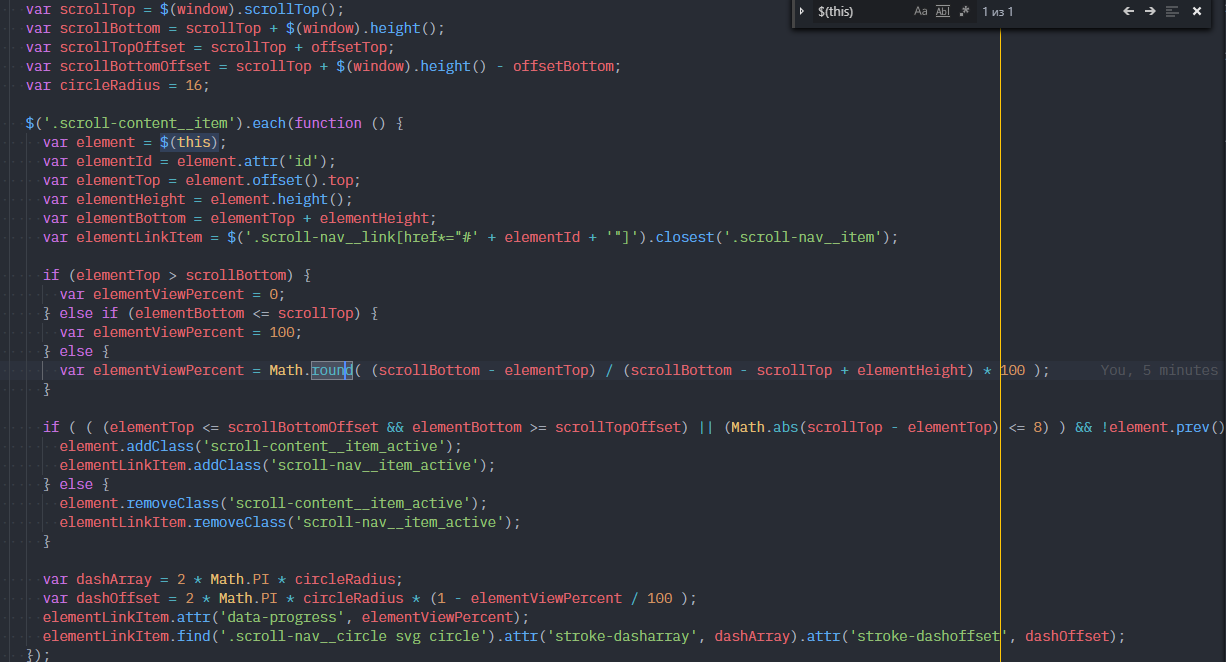The image size is (1226, 662).
Task: Expand the Replace field in find widget
Action: coord(802,11)
